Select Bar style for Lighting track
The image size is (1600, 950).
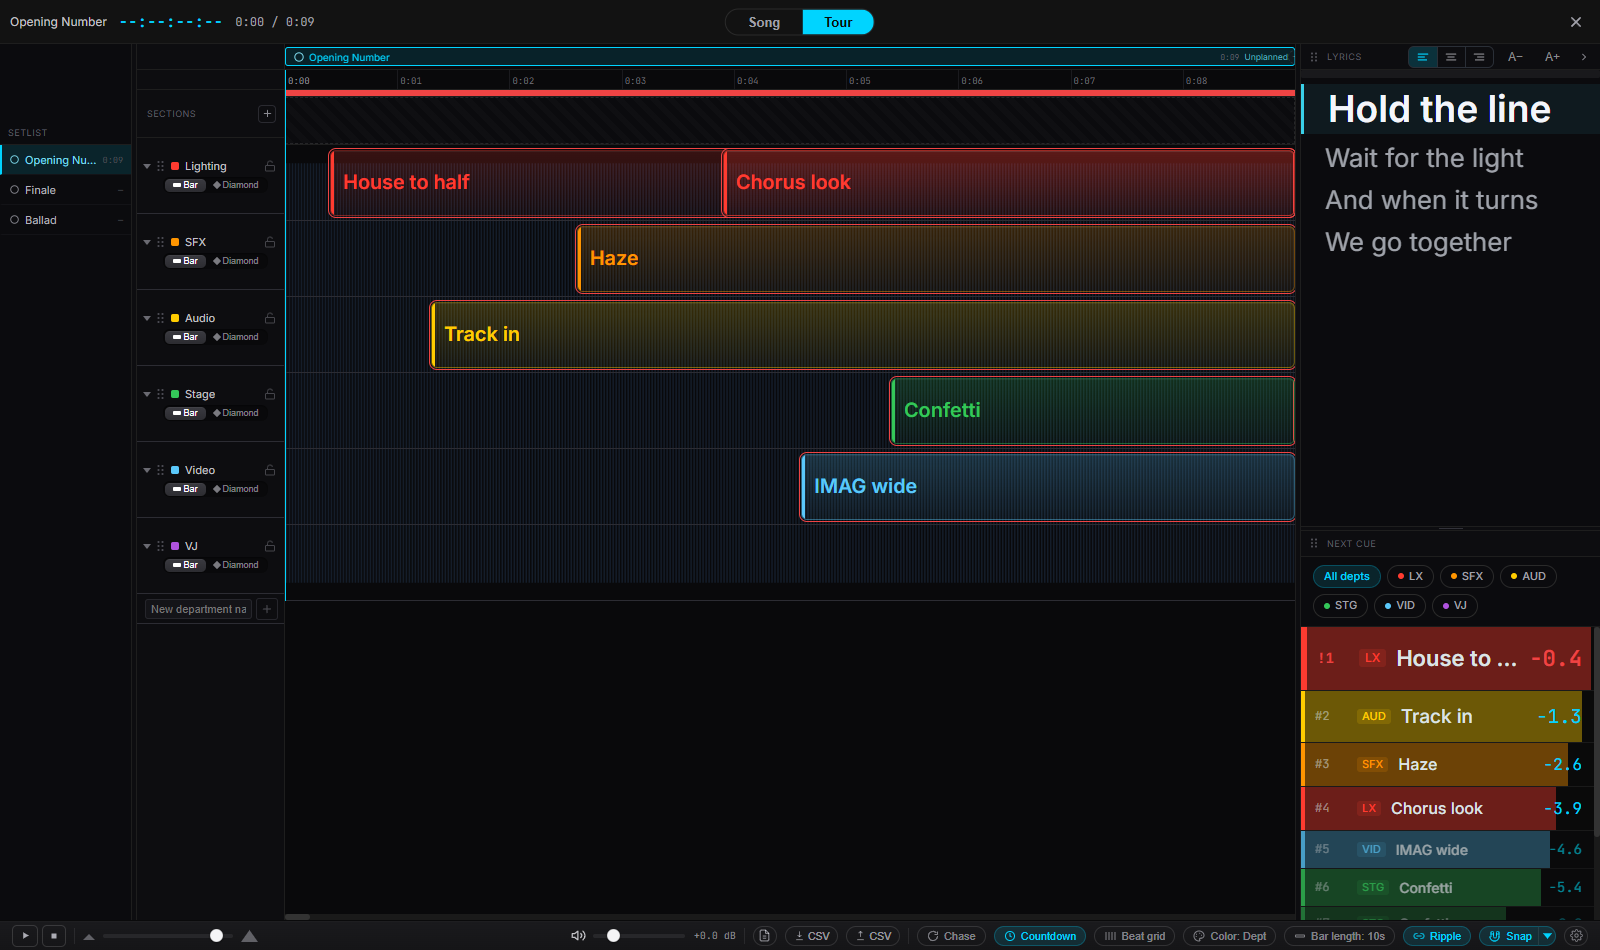pyautogui.click(x=185, y=185)
